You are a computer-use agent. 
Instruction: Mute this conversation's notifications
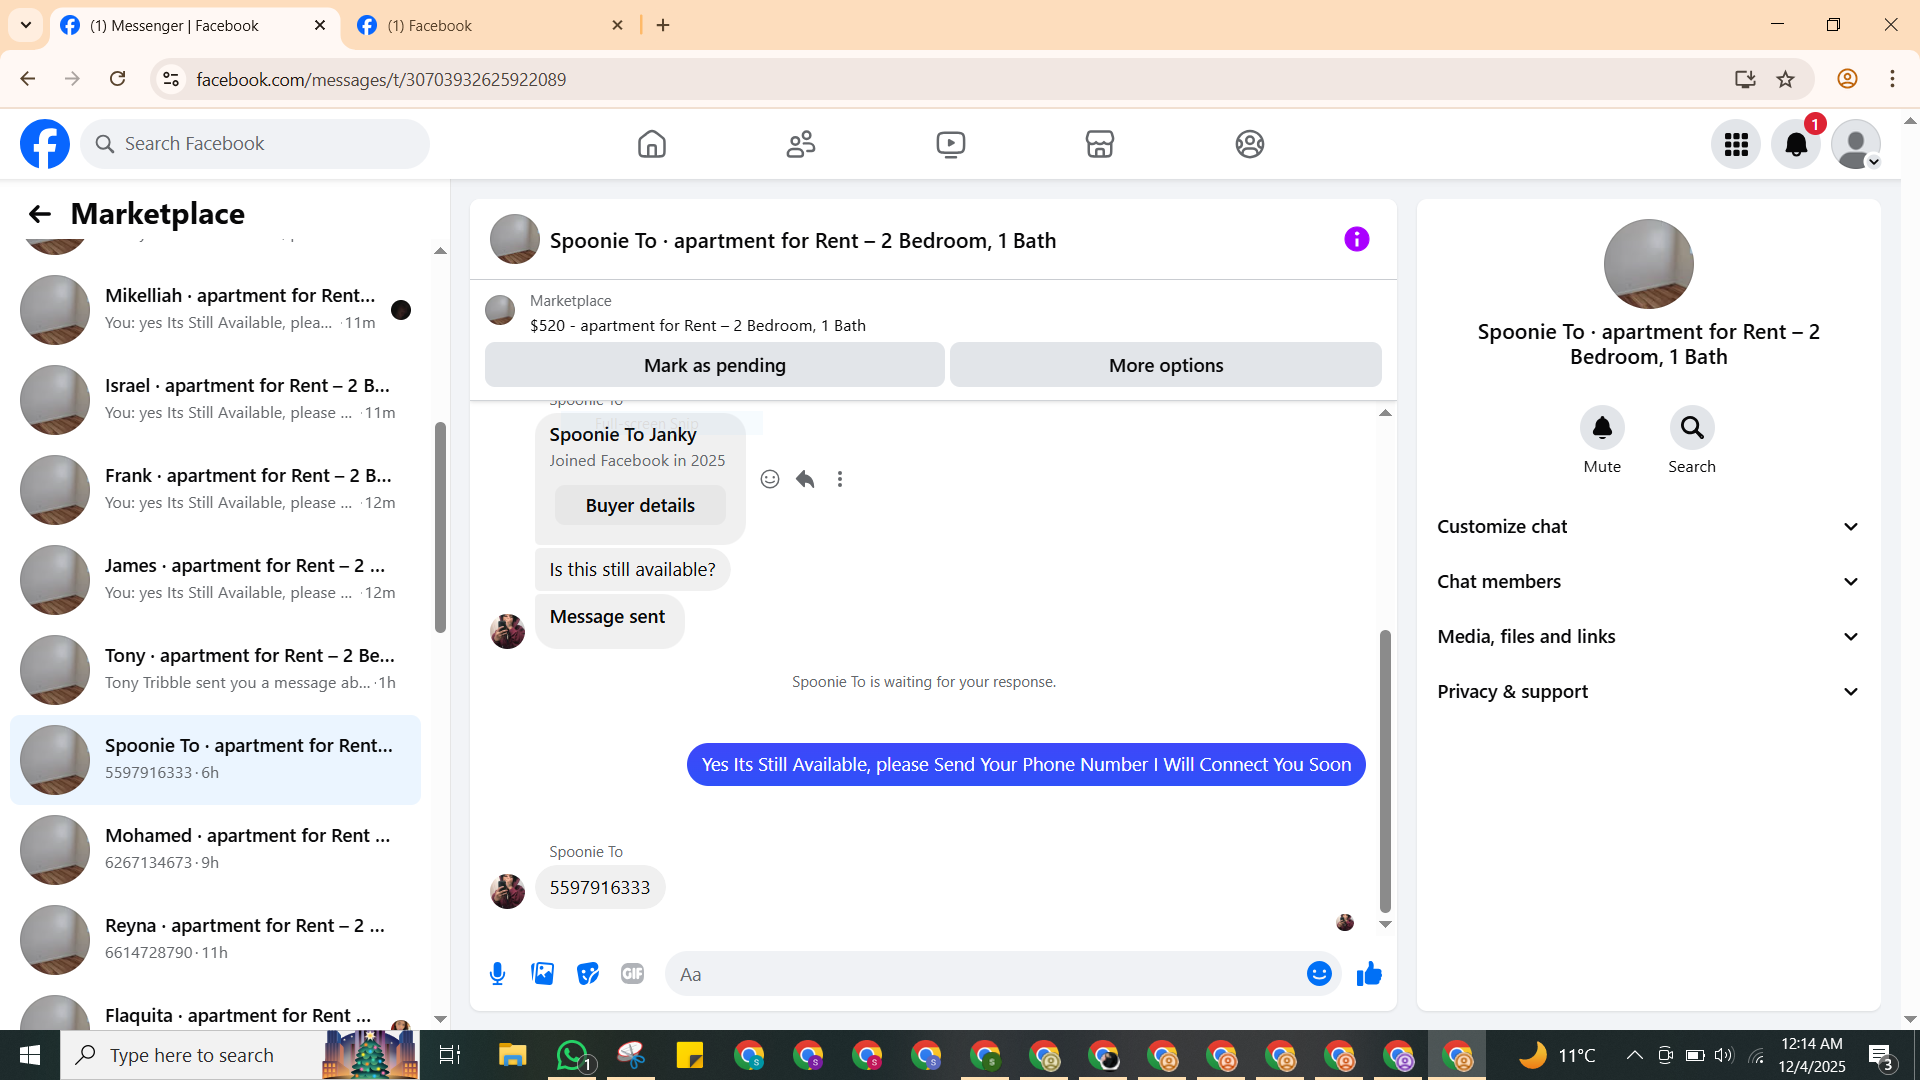pos(1601,428)
